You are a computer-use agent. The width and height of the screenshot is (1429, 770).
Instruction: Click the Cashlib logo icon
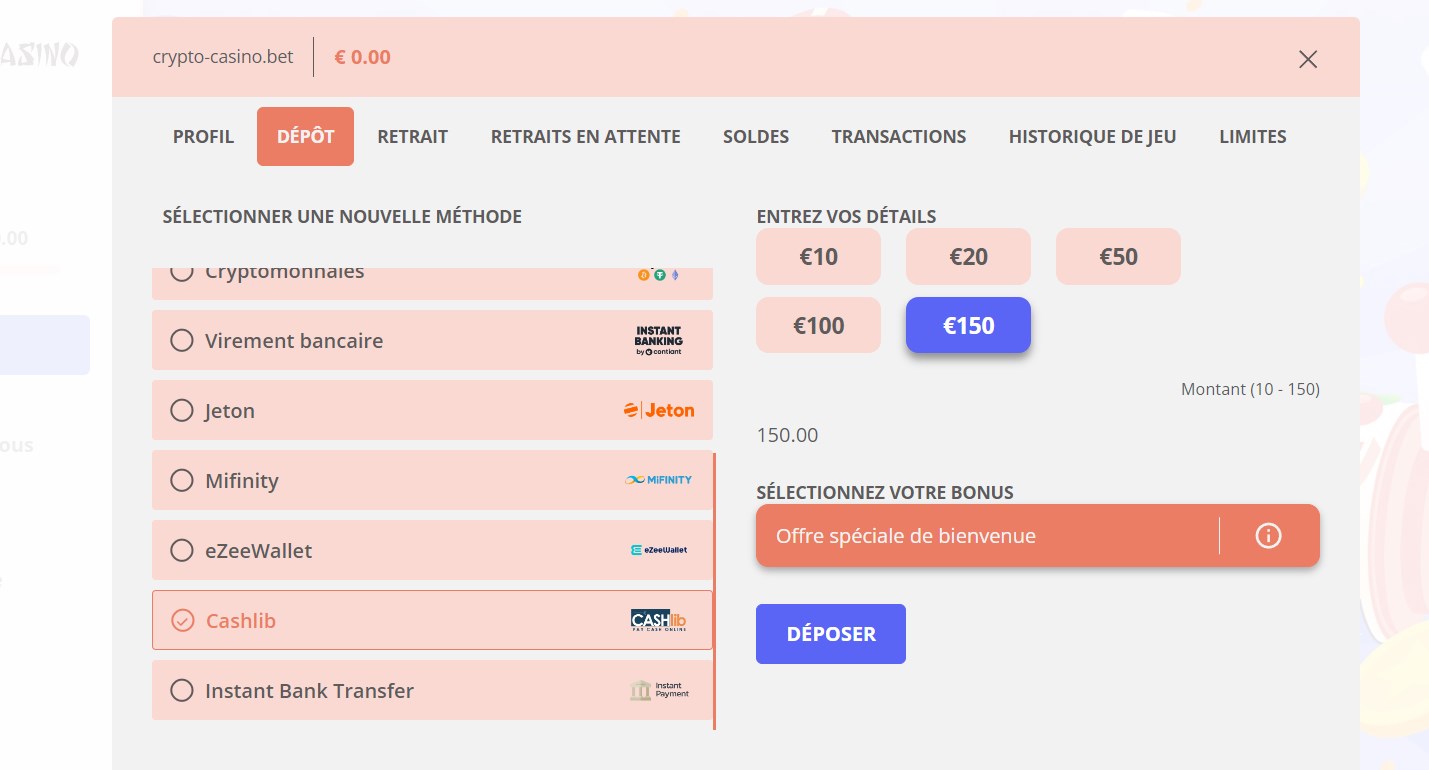(658, 620)
